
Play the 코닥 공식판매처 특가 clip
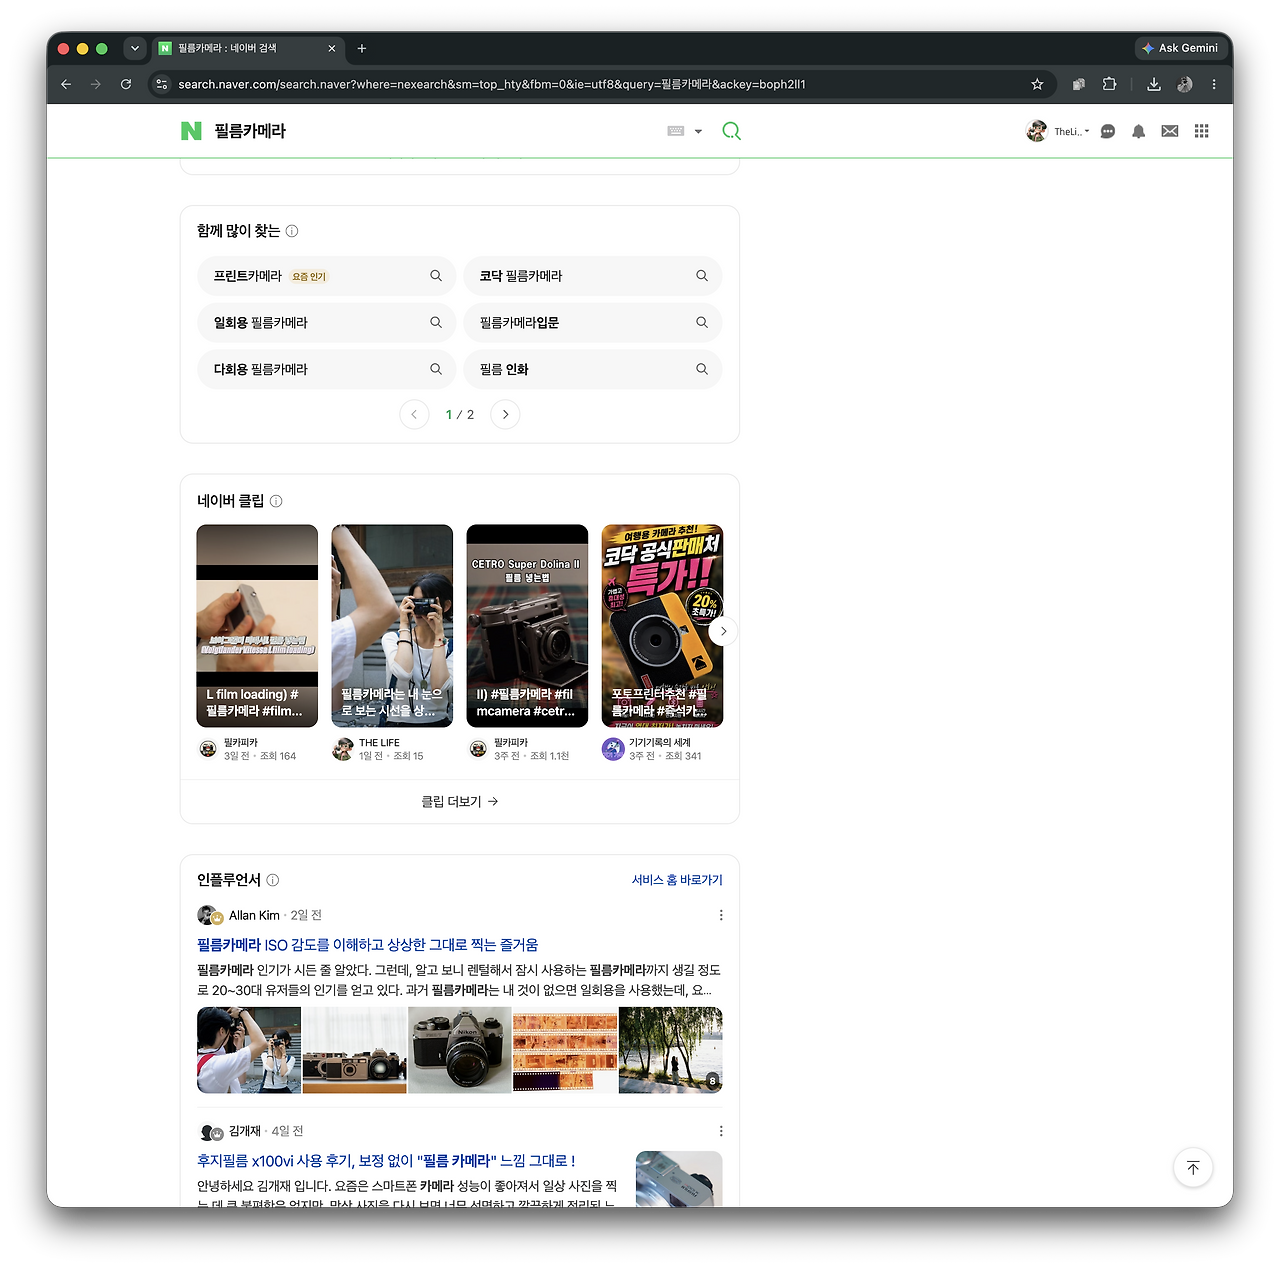click(662, 625)
